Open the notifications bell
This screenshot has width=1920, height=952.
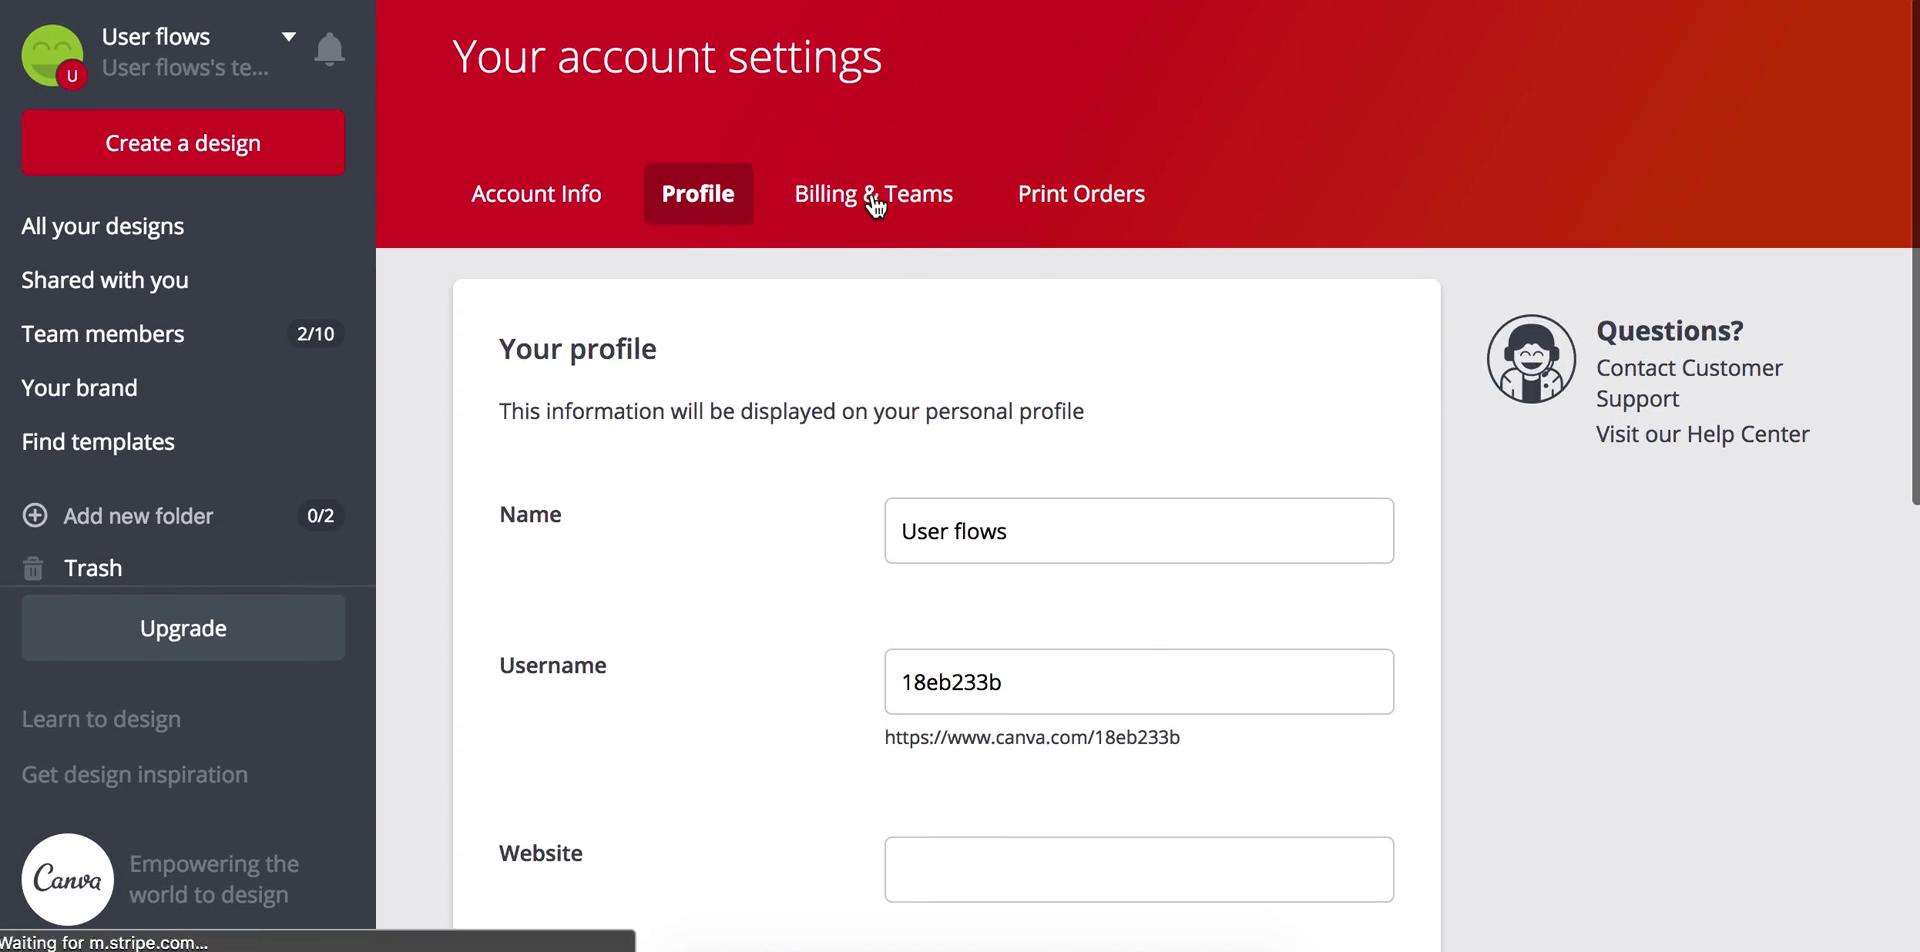[x=329, y=49]
